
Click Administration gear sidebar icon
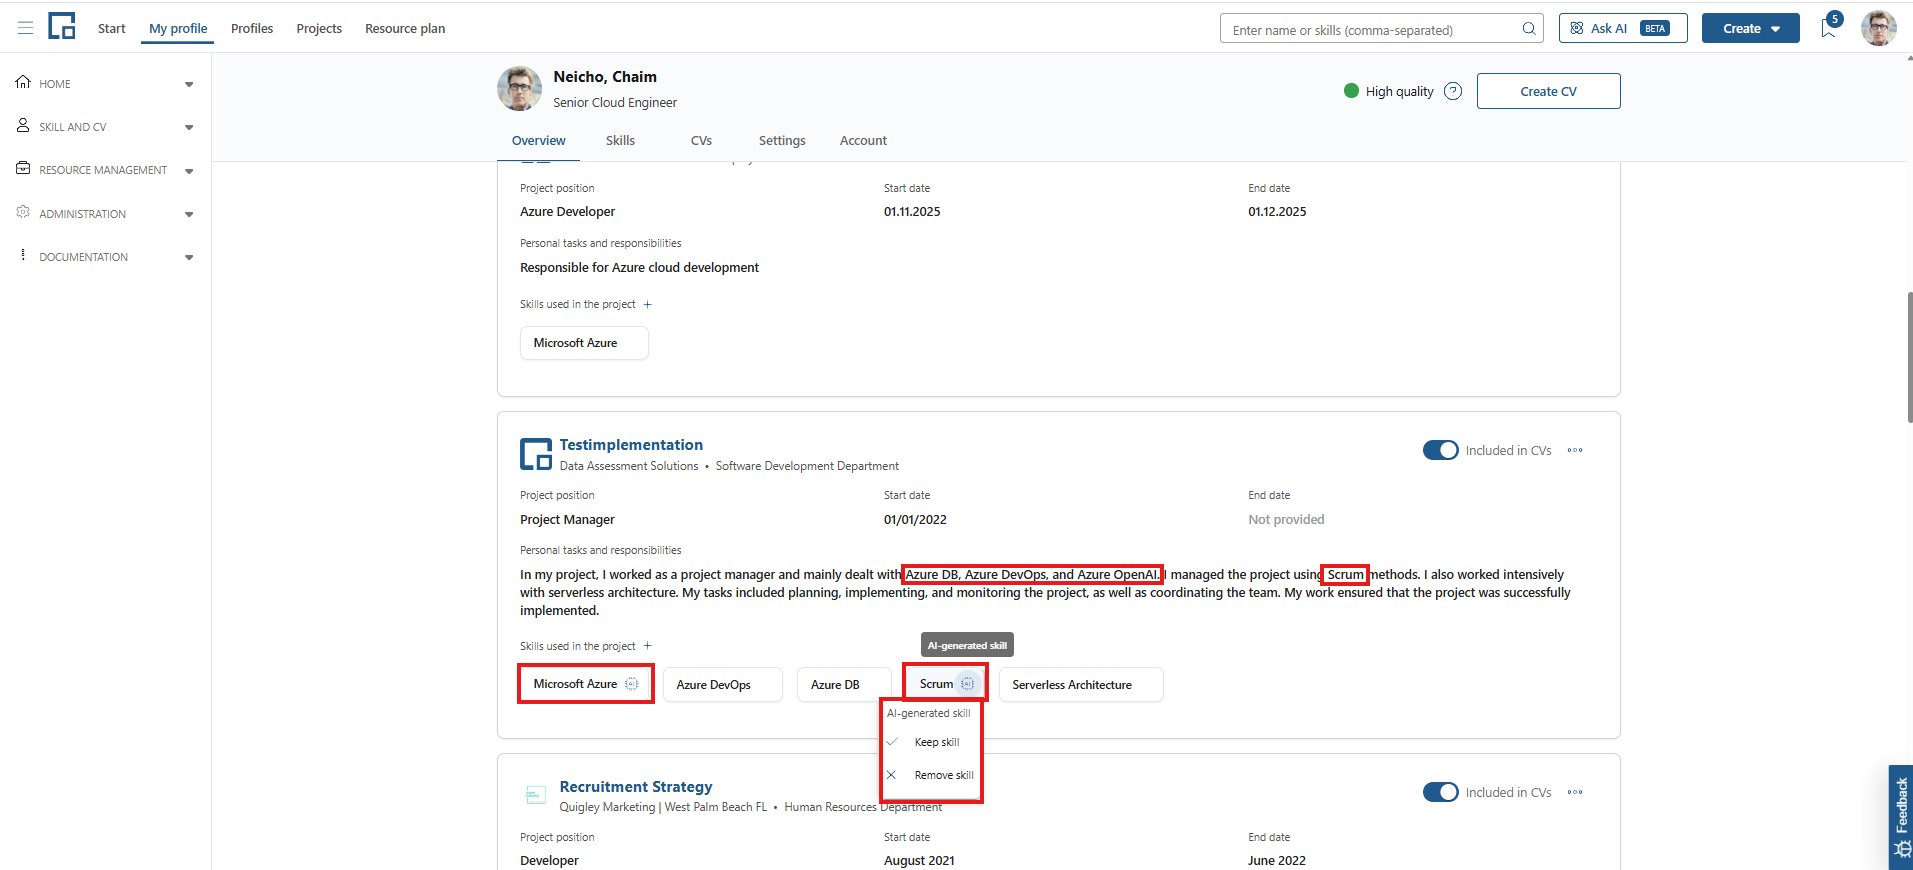click(x=23, y=212)
